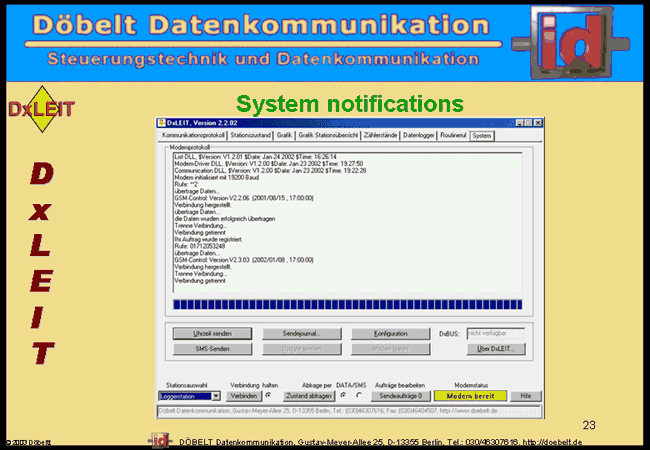Select the 'Rufe: **2' log line
Screen dimensions: 650x450
tap(186, 184)
